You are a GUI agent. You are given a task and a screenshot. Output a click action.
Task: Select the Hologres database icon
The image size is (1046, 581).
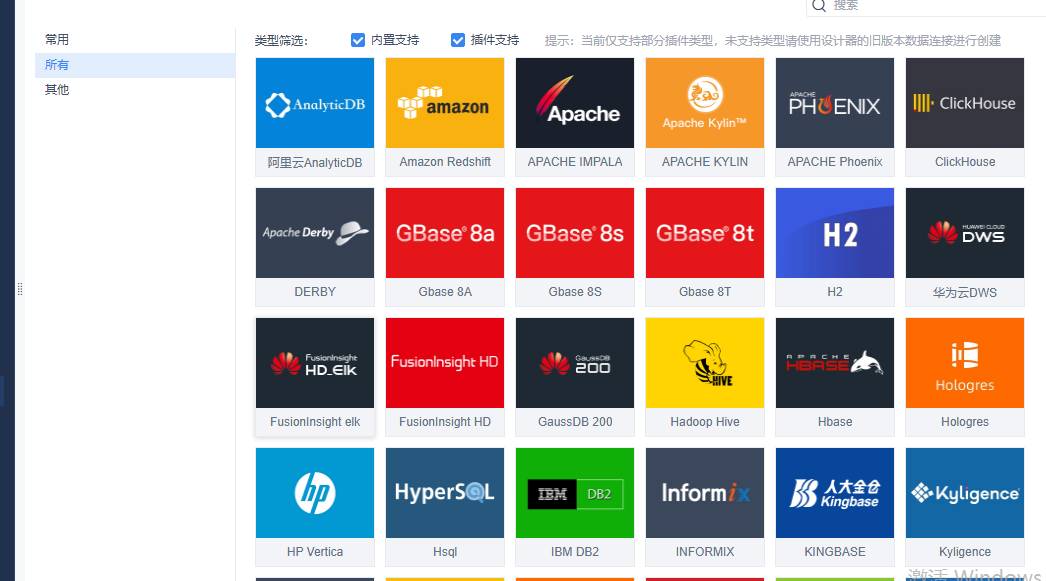pyautogui.click(x=965, y=363)
